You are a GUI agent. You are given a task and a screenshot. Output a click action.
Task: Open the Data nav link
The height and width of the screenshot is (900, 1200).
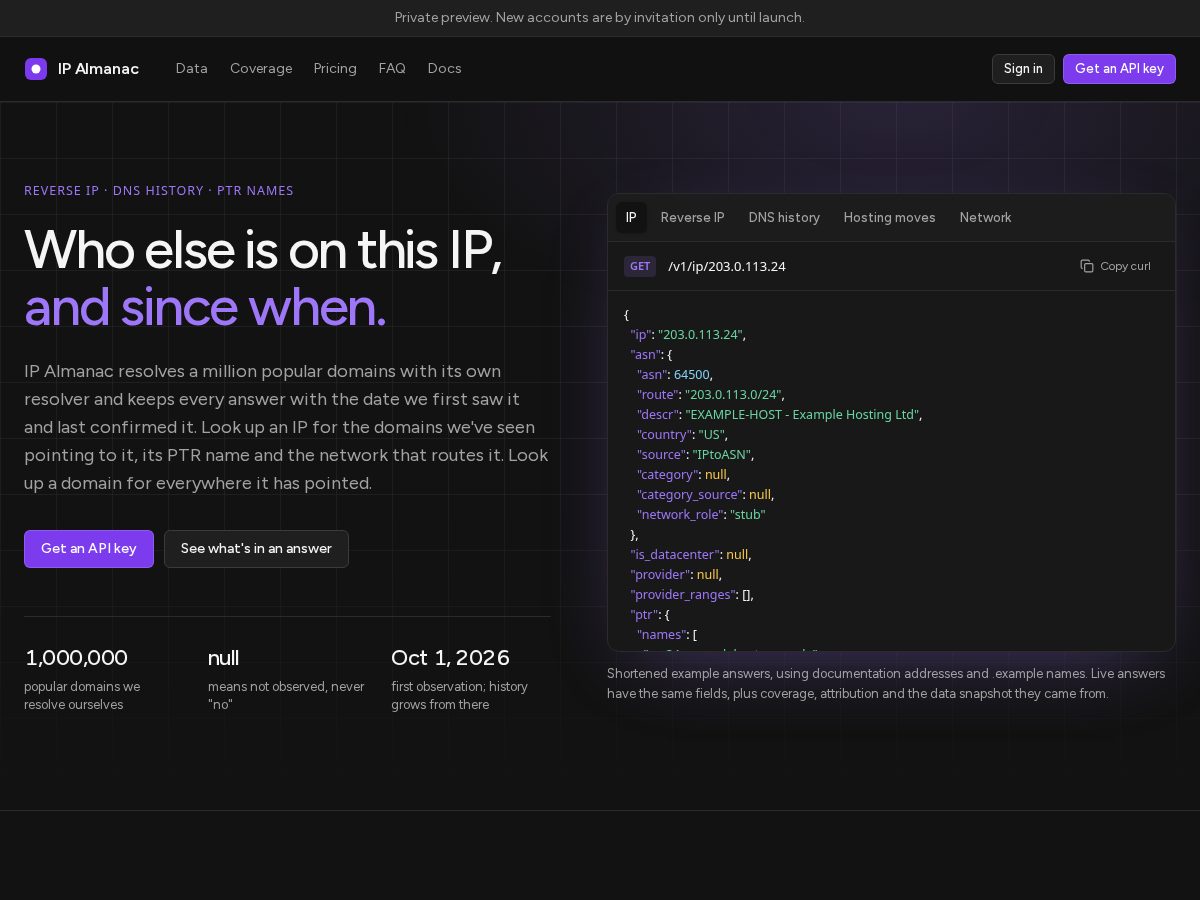(192, 69)
